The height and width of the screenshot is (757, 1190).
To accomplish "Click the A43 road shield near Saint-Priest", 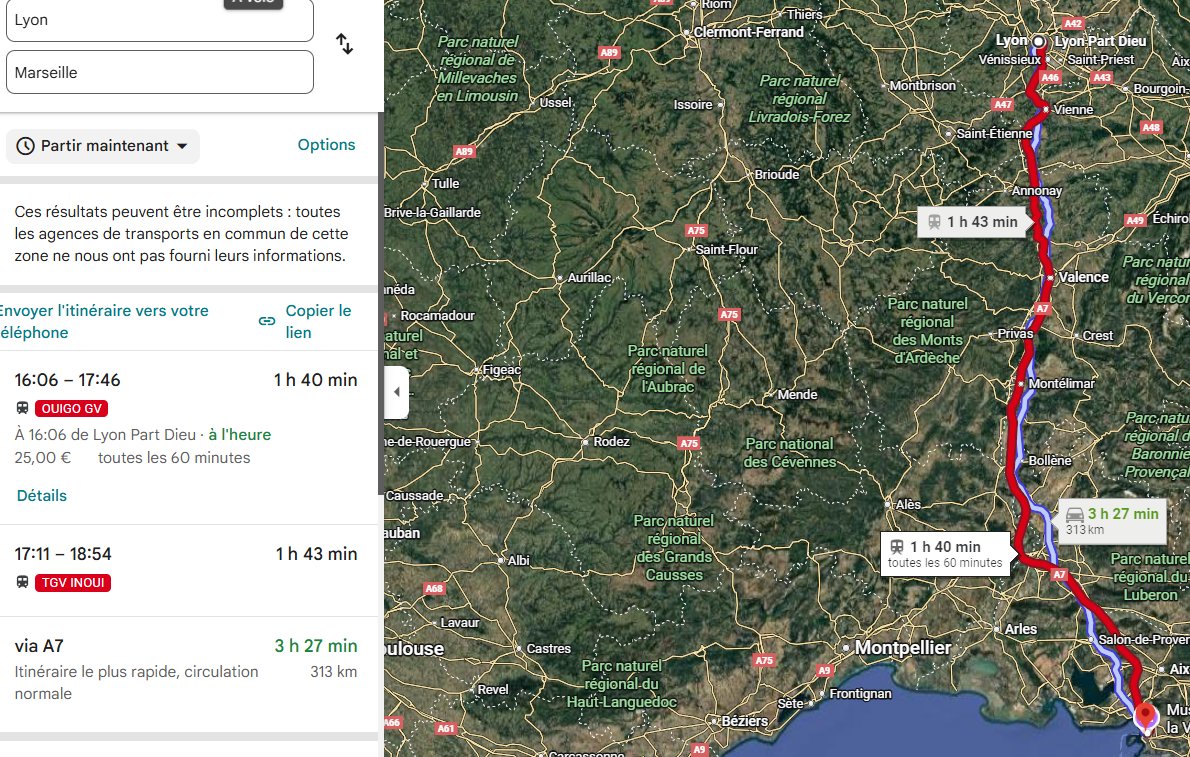I will pyautogui.click(x=1102, y=77).
